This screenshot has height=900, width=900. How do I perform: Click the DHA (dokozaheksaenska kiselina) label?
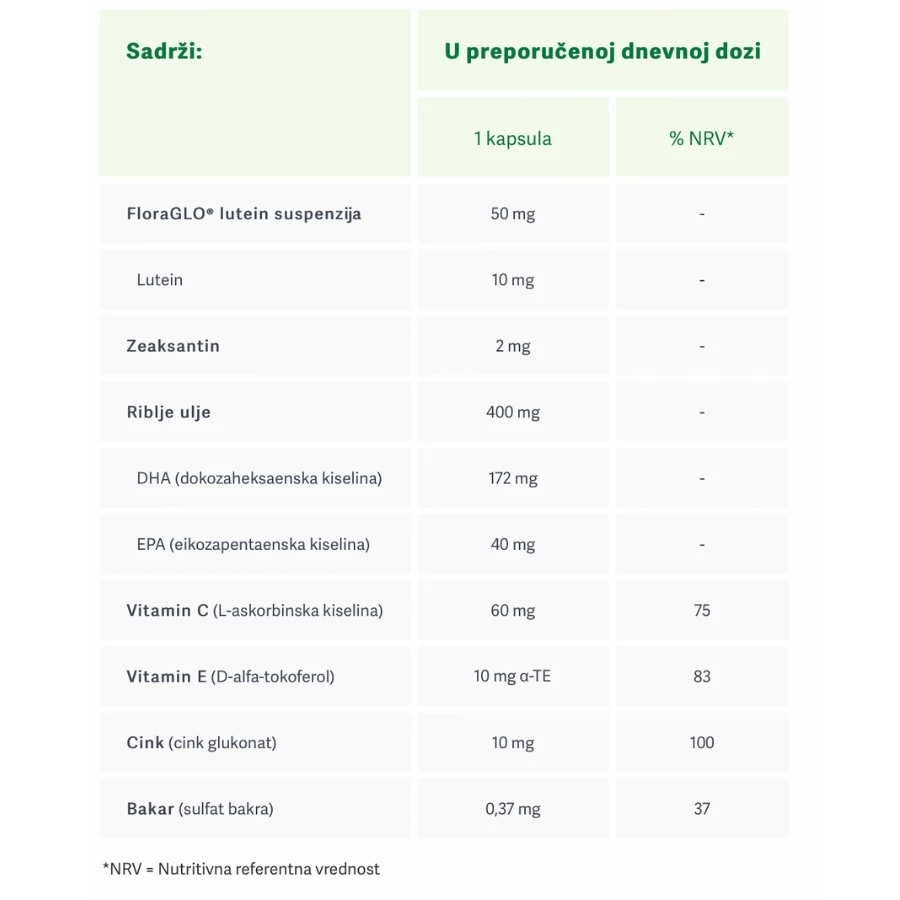pos(259,478)
